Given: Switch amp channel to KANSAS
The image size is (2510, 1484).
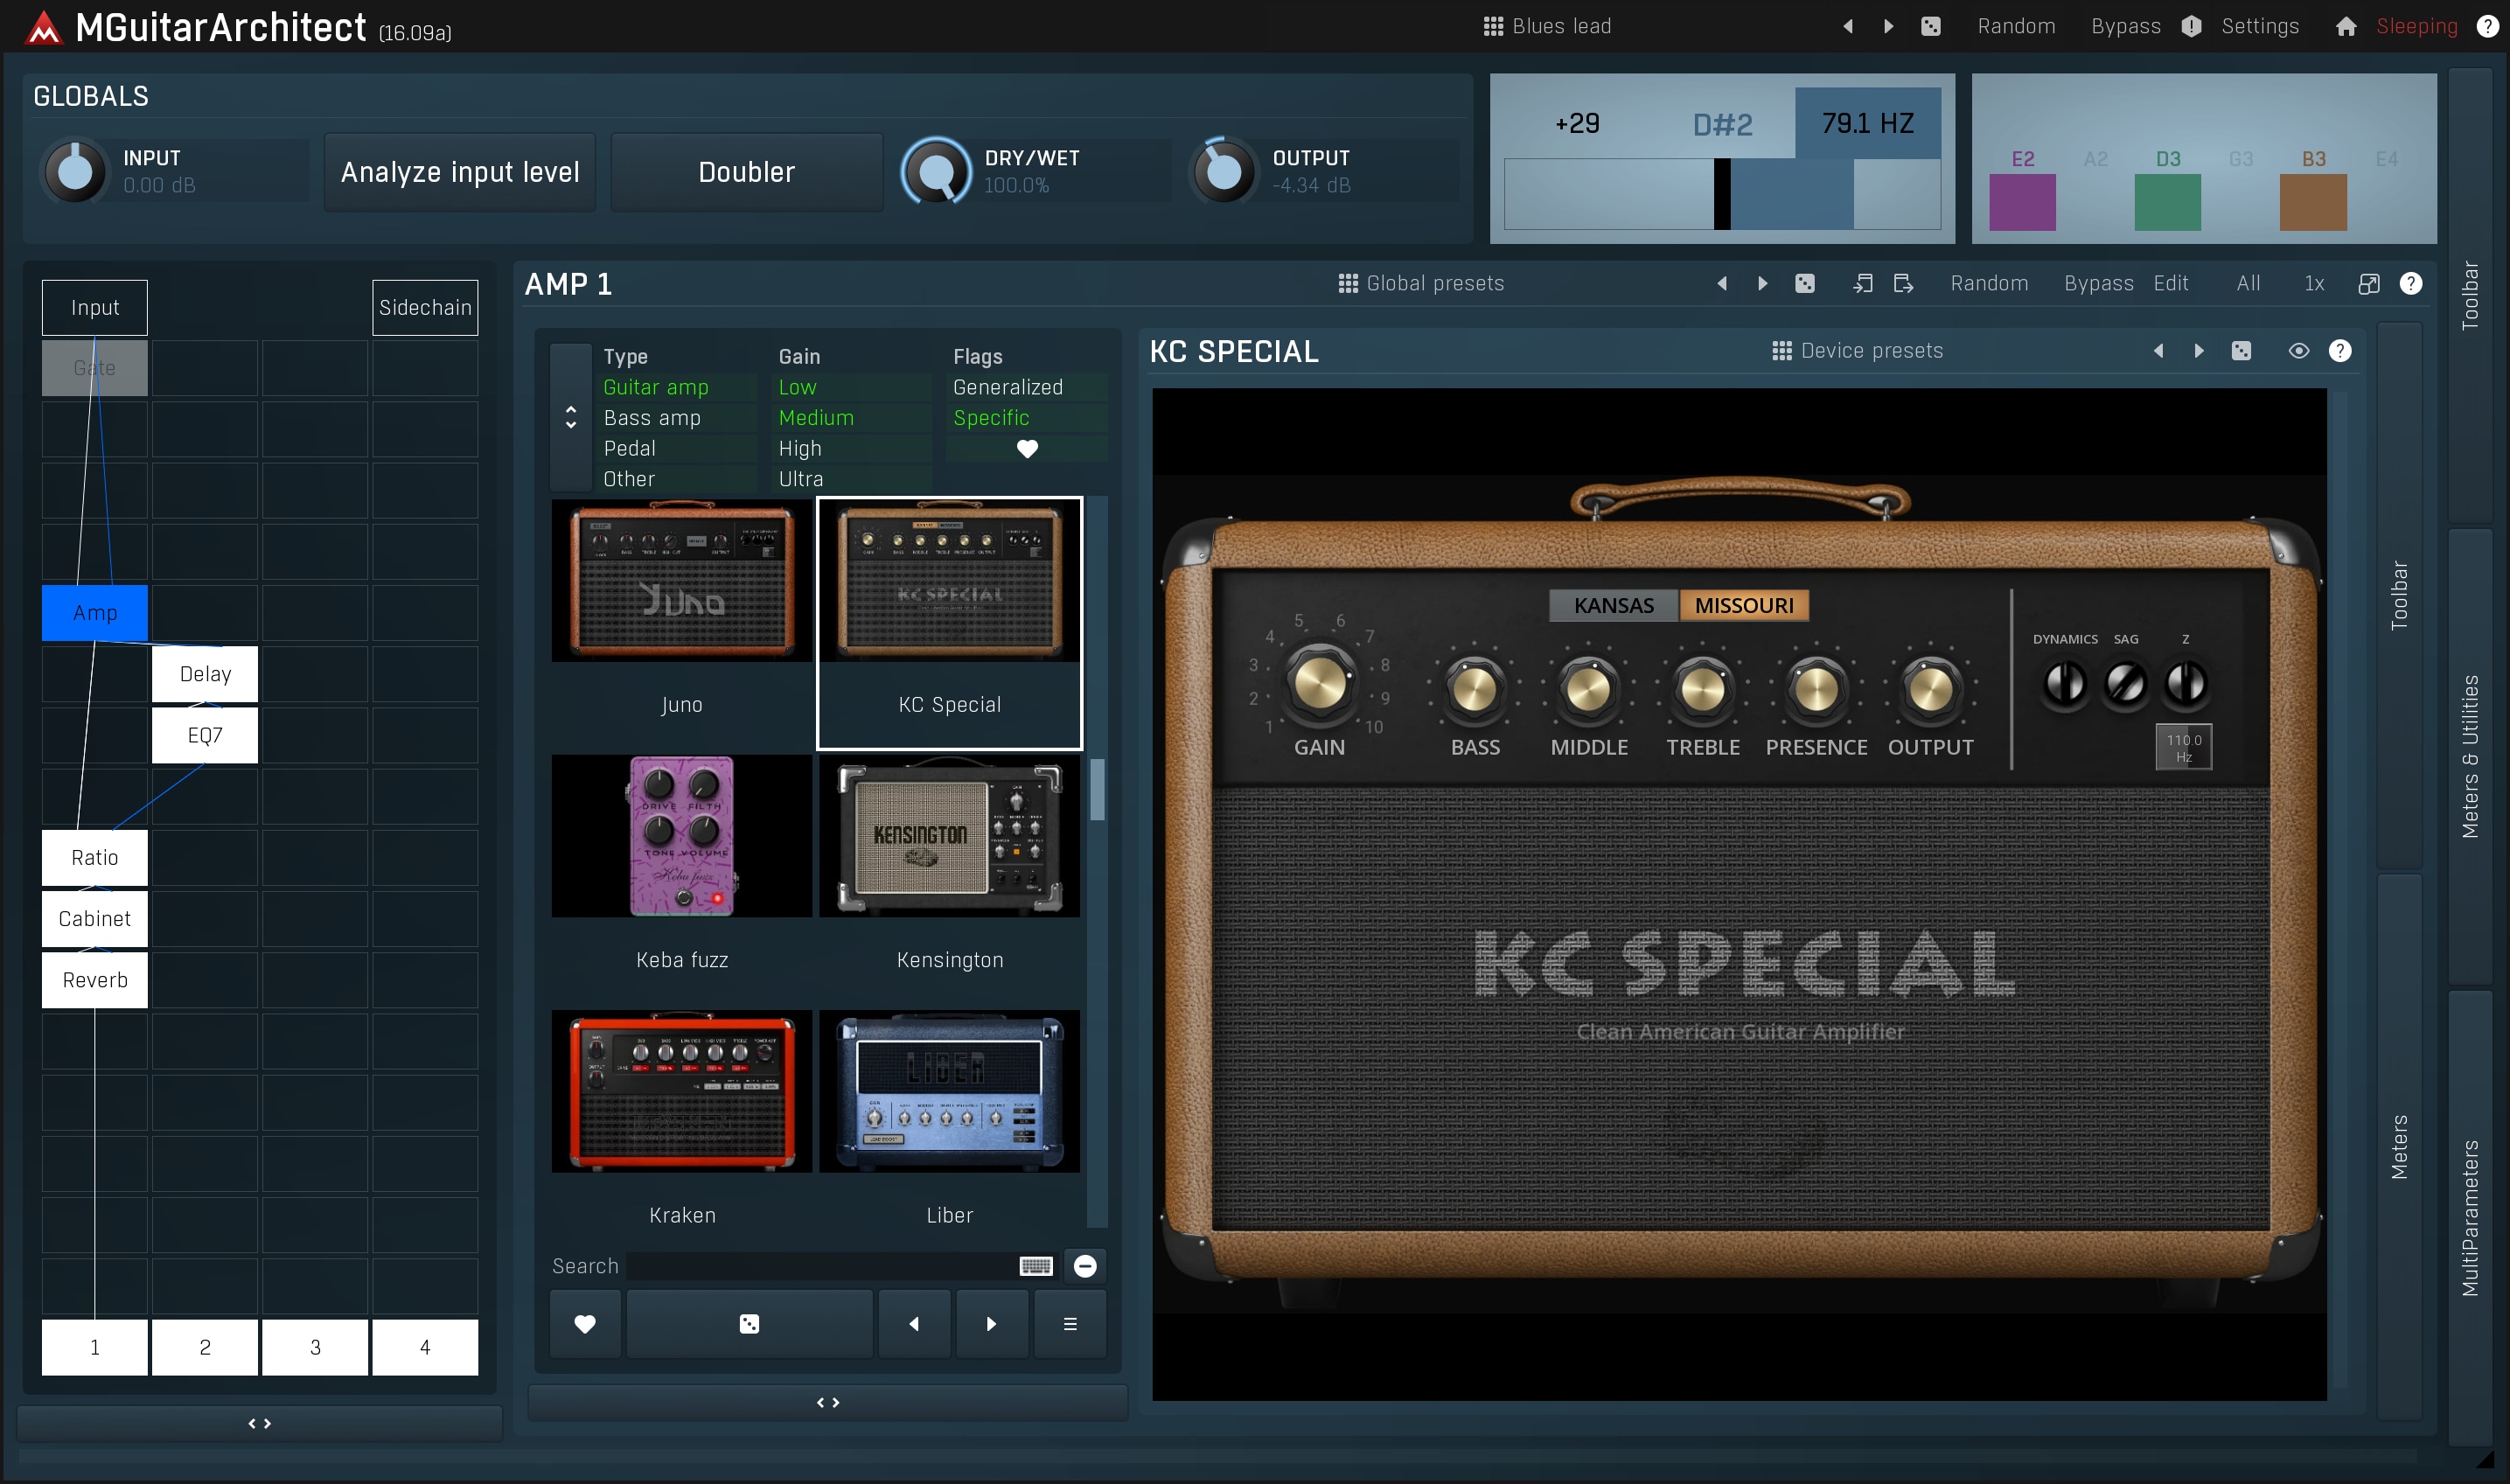Looking at the screenshot, I should pos(1613,605).
